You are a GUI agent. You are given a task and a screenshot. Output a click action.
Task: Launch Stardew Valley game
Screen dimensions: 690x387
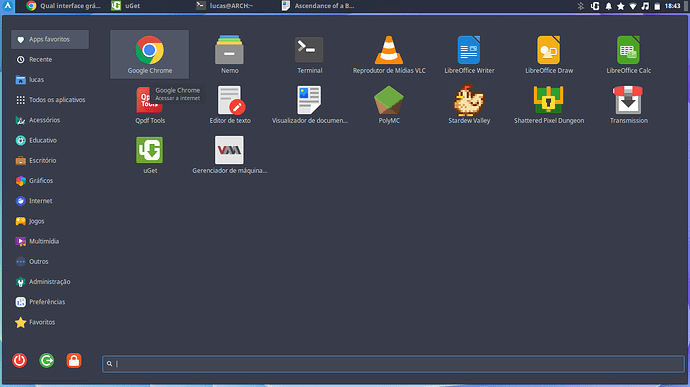click(x=469, y=105)
